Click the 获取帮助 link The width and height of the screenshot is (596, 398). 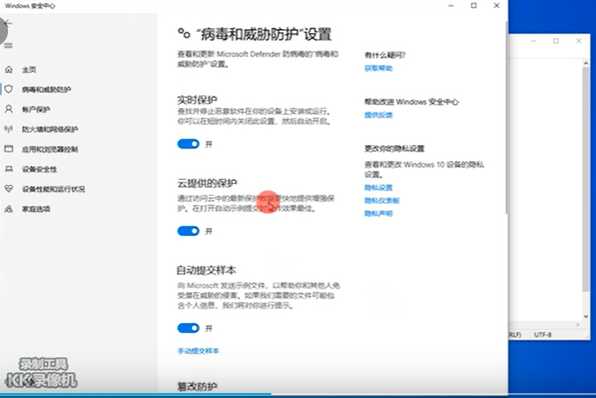click(x=378, y=68)
